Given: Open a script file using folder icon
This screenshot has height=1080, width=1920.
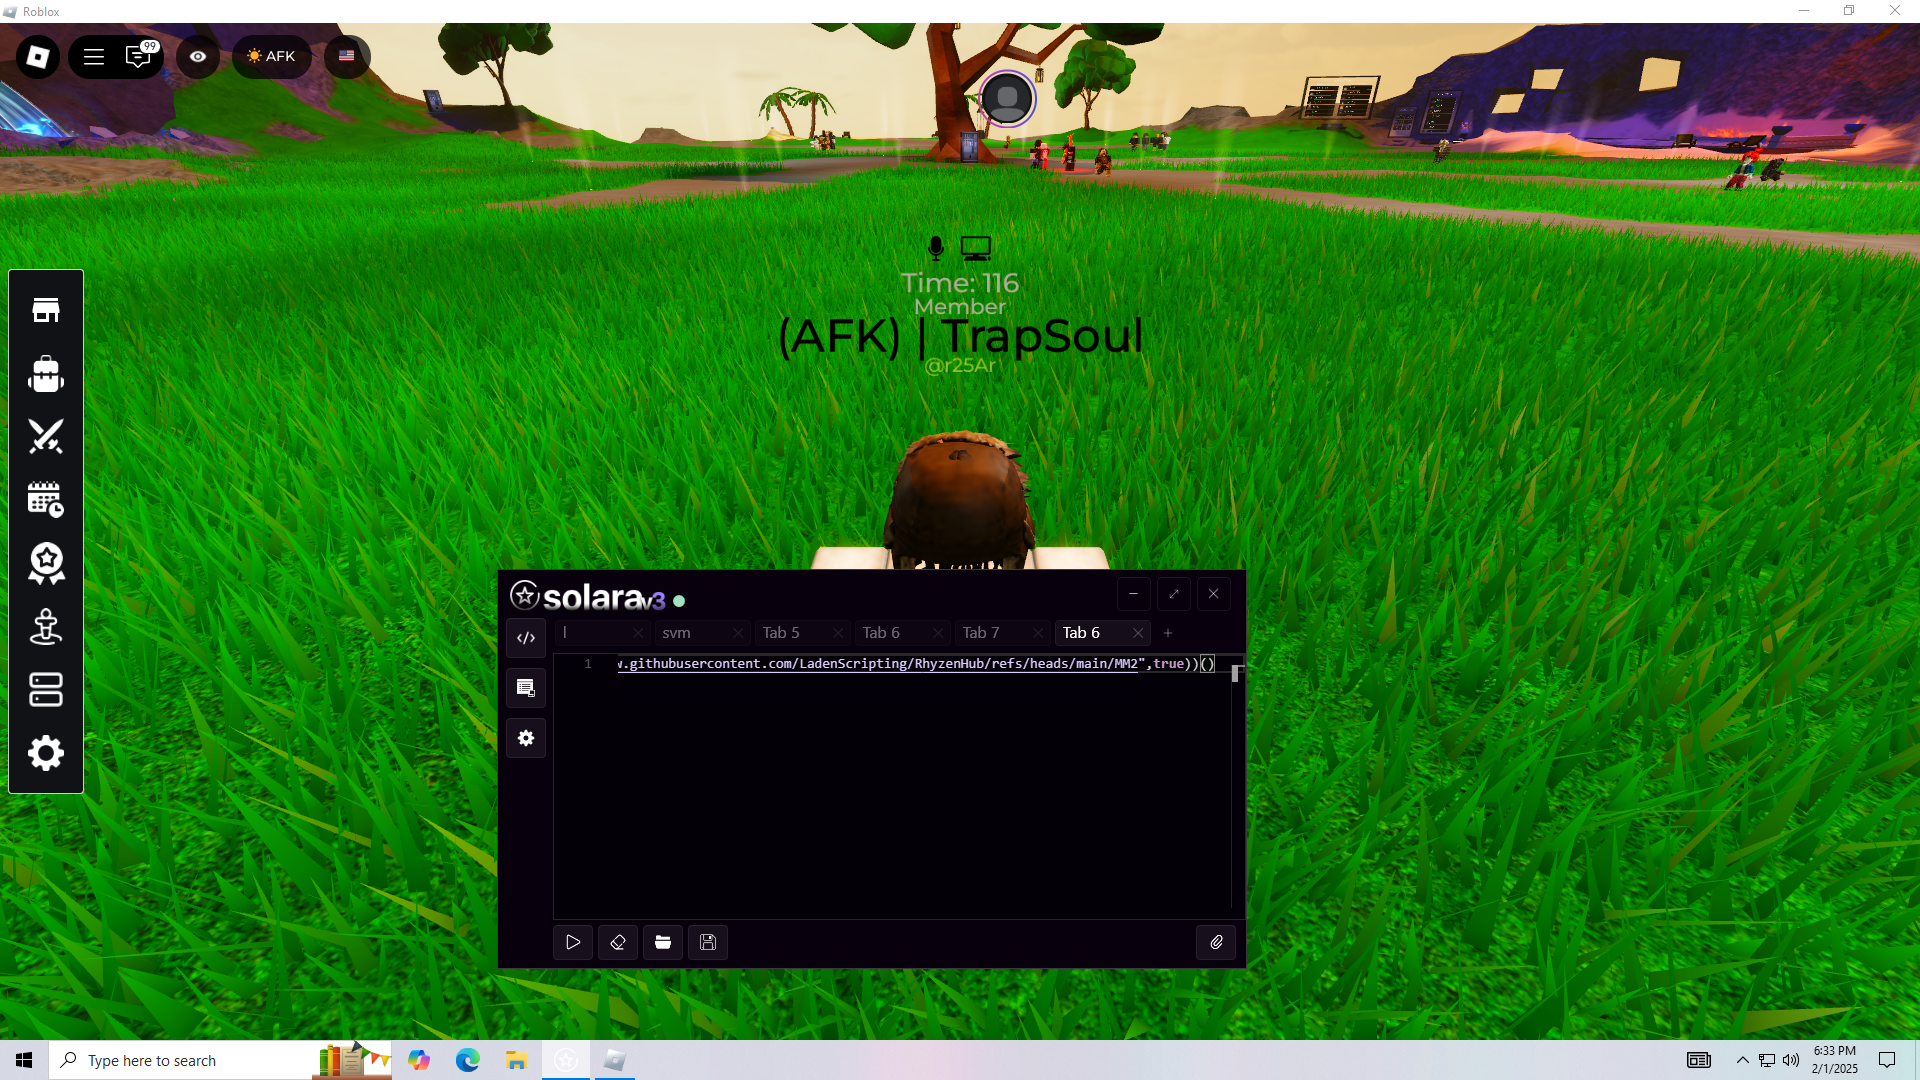Looking at the screenshot, I should click(663, 942).
